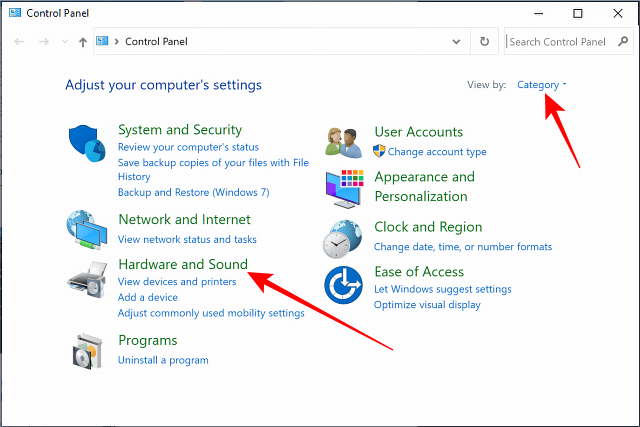Click the Forward navigation arrow
640x427 pixels.
tap(44, 42)
